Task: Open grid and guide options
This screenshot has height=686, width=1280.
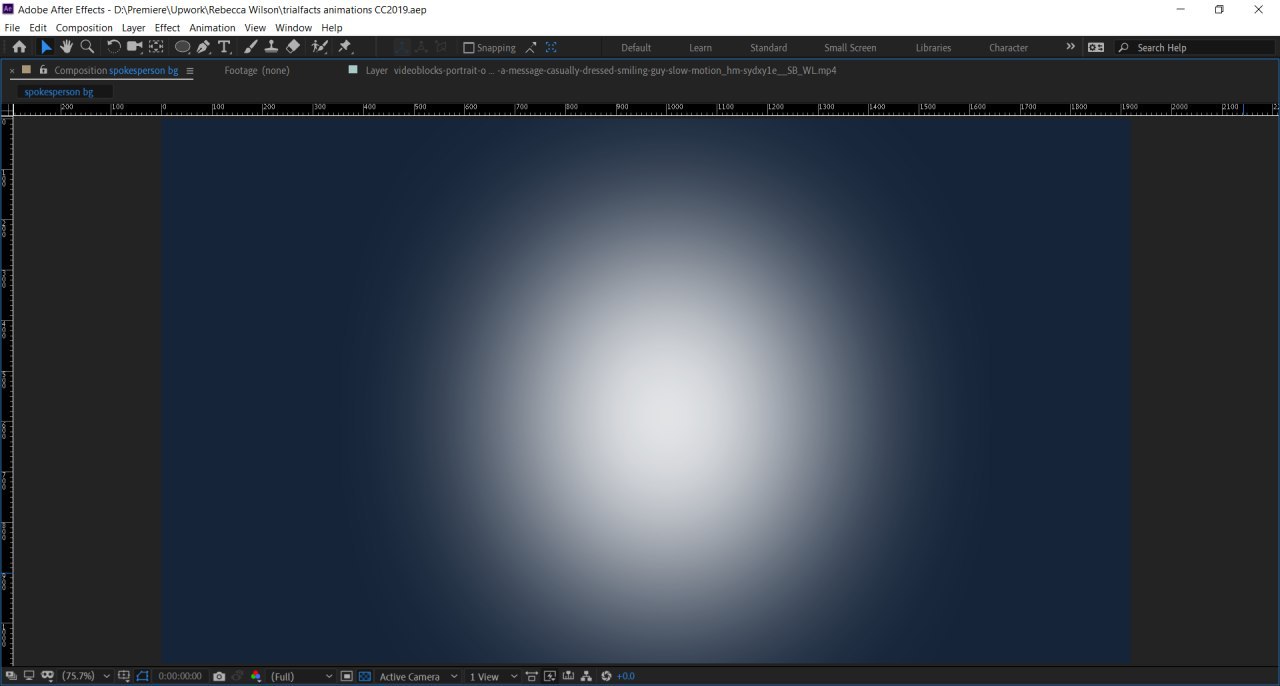Action: pos(124,676)
